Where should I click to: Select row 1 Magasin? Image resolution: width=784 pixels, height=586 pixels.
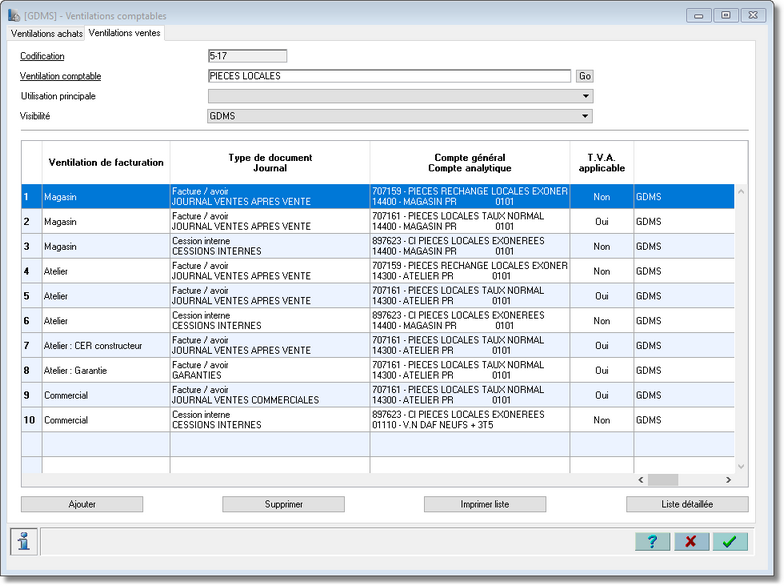pyautogui.click(x=378, y=196)
